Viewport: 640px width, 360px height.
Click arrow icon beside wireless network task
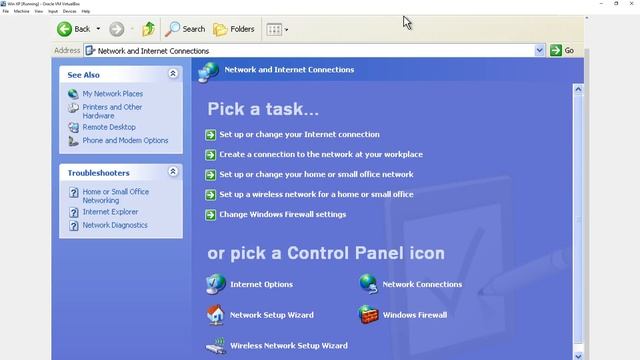pyautogui.click(x=210, y=195)
